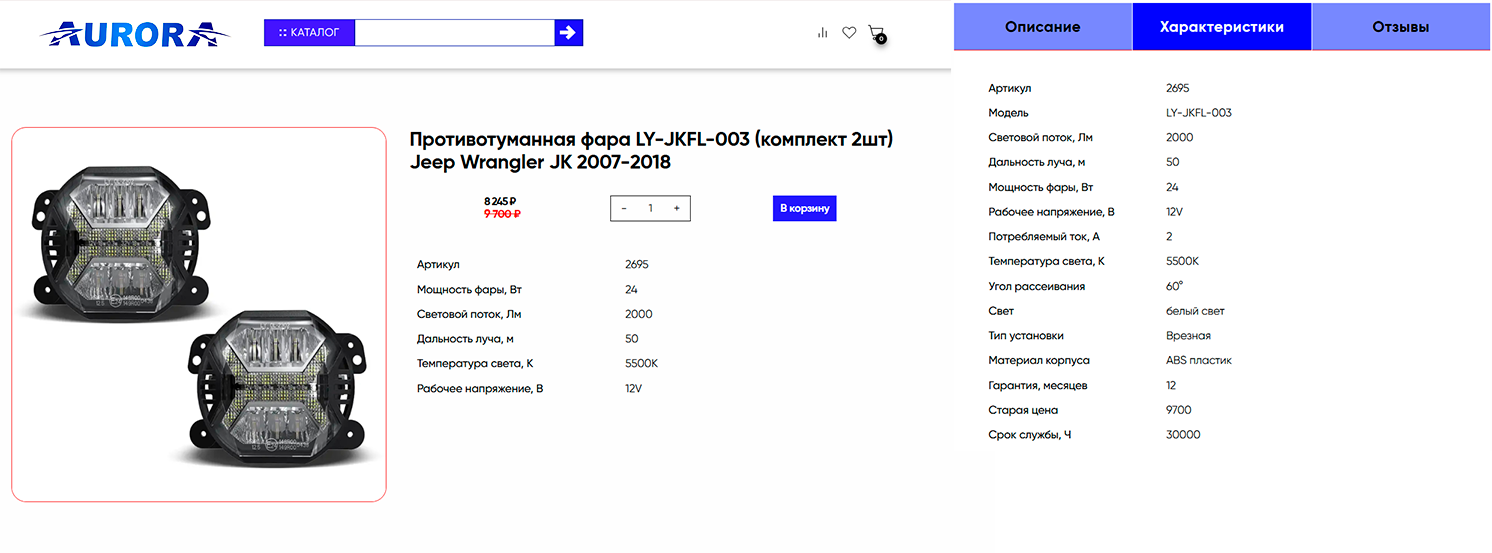
Task: Increase quantity with the plus button
Action: [676, 208]
